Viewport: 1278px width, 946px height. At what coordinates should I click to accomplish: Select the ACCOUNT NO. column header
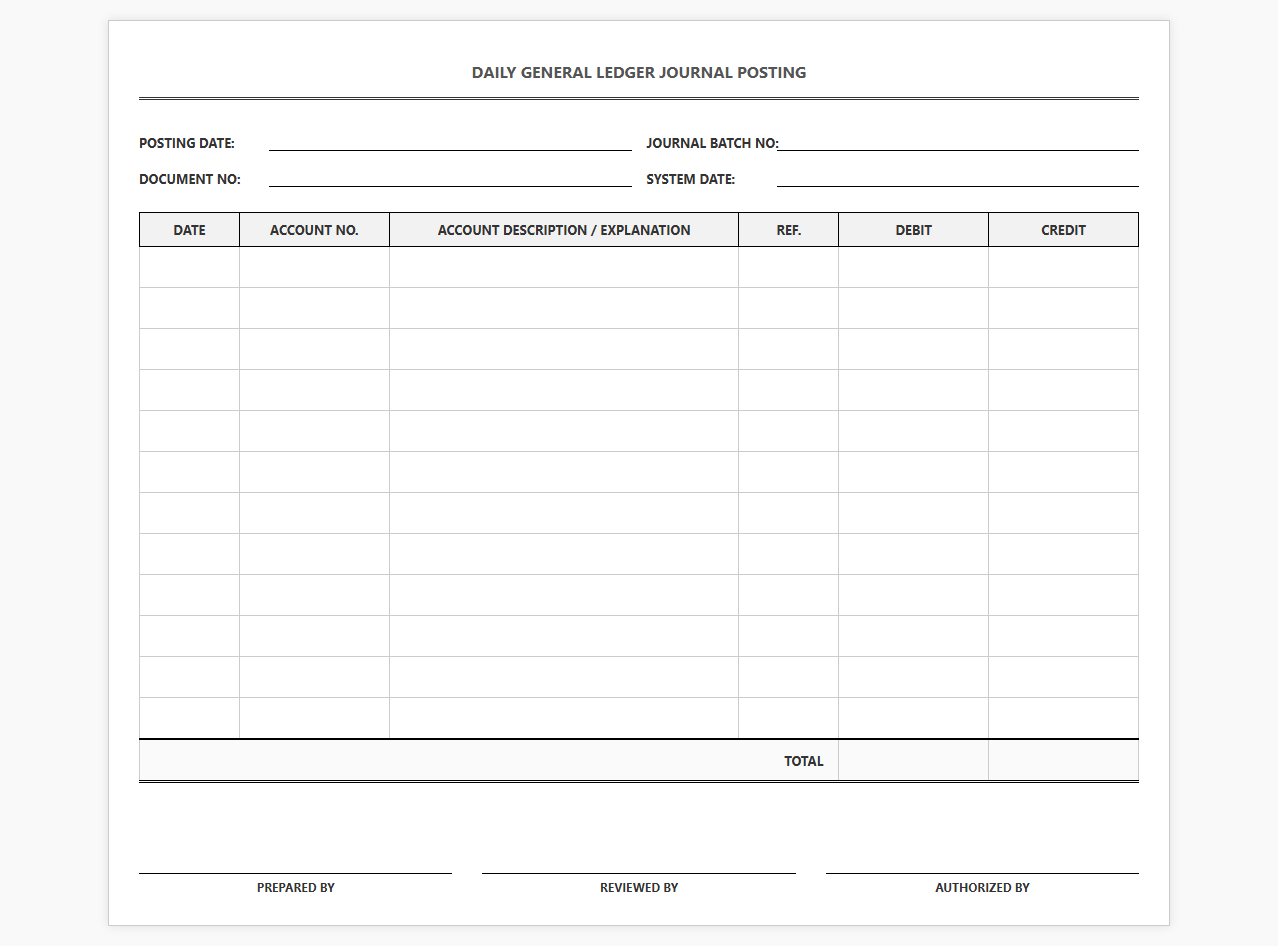point(314,230)
